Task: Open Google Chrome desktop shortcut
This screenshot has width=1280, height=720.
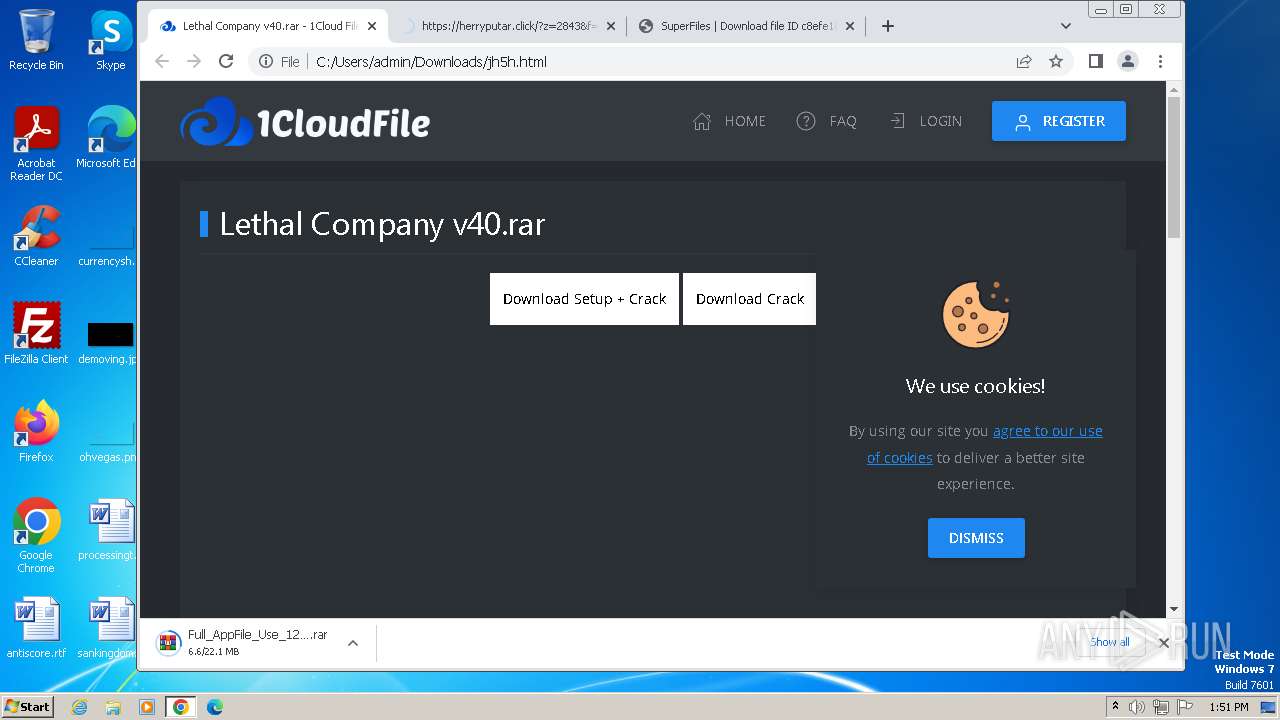Action: pos(36,536)
